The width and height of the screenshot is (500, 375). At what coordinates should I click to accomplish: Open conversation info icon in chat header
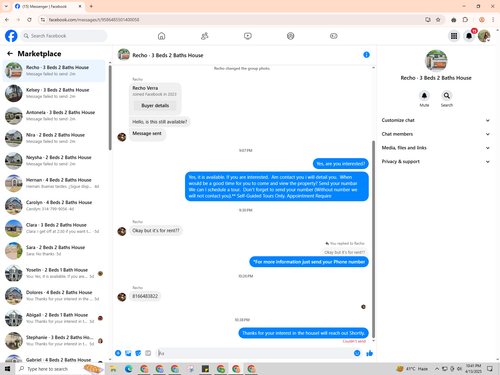tap(366, 55)
